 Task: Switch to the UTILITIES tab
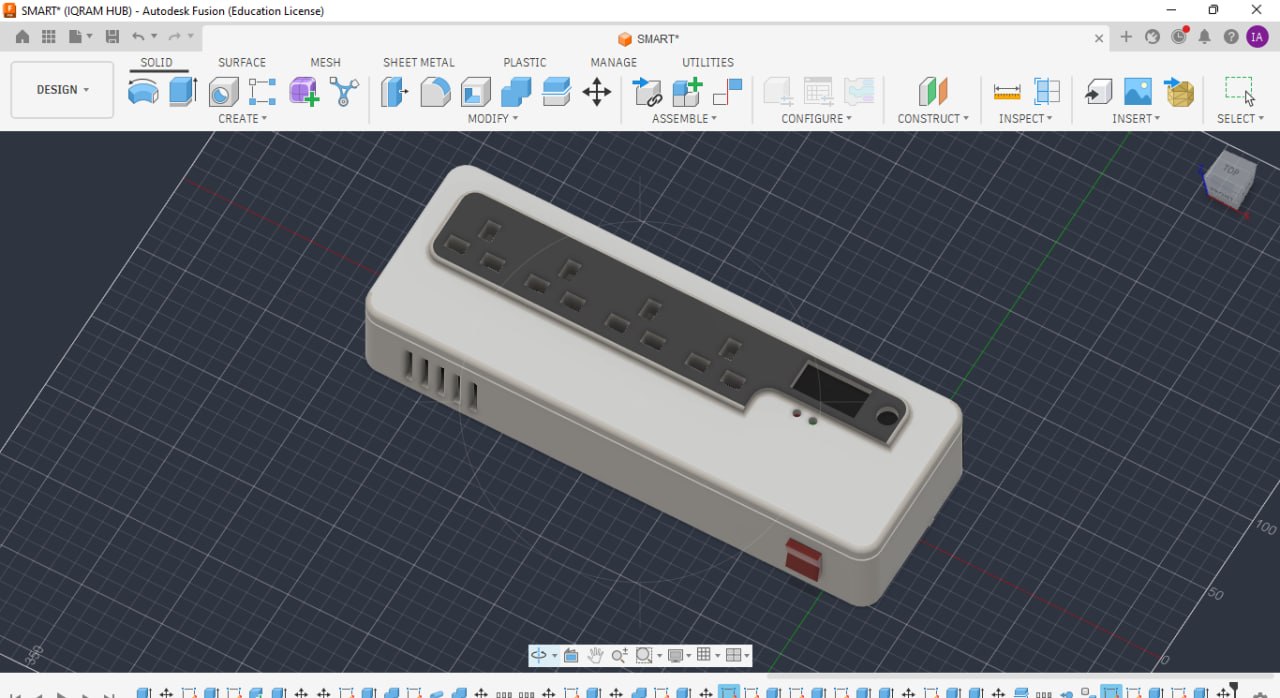pos(708,62)
